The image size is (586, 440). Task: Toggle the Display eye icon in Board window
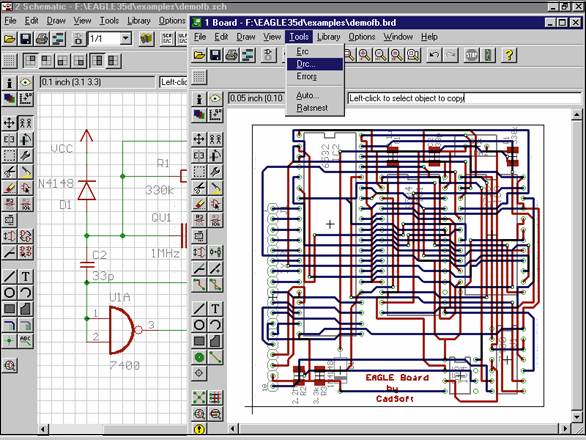tap(215, 99)
